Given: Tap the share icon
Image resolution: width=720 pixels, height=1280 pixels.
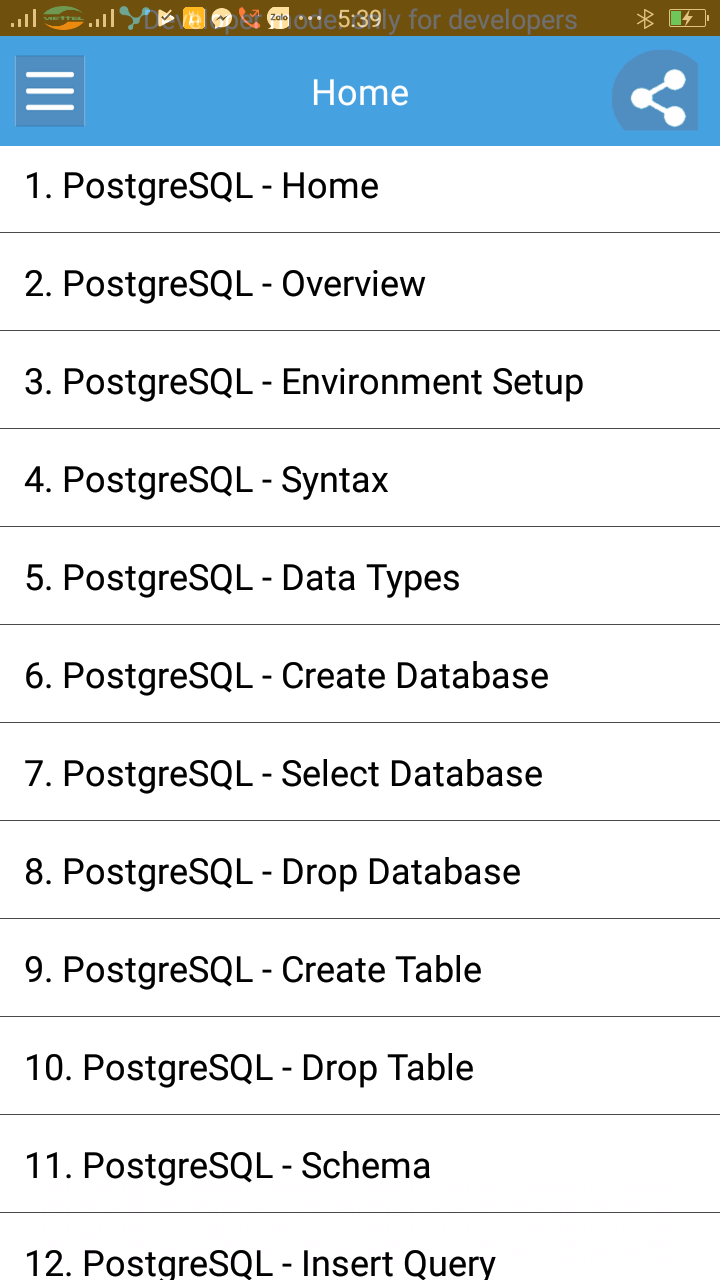Looking at the screenshot, I should (658, 97).
